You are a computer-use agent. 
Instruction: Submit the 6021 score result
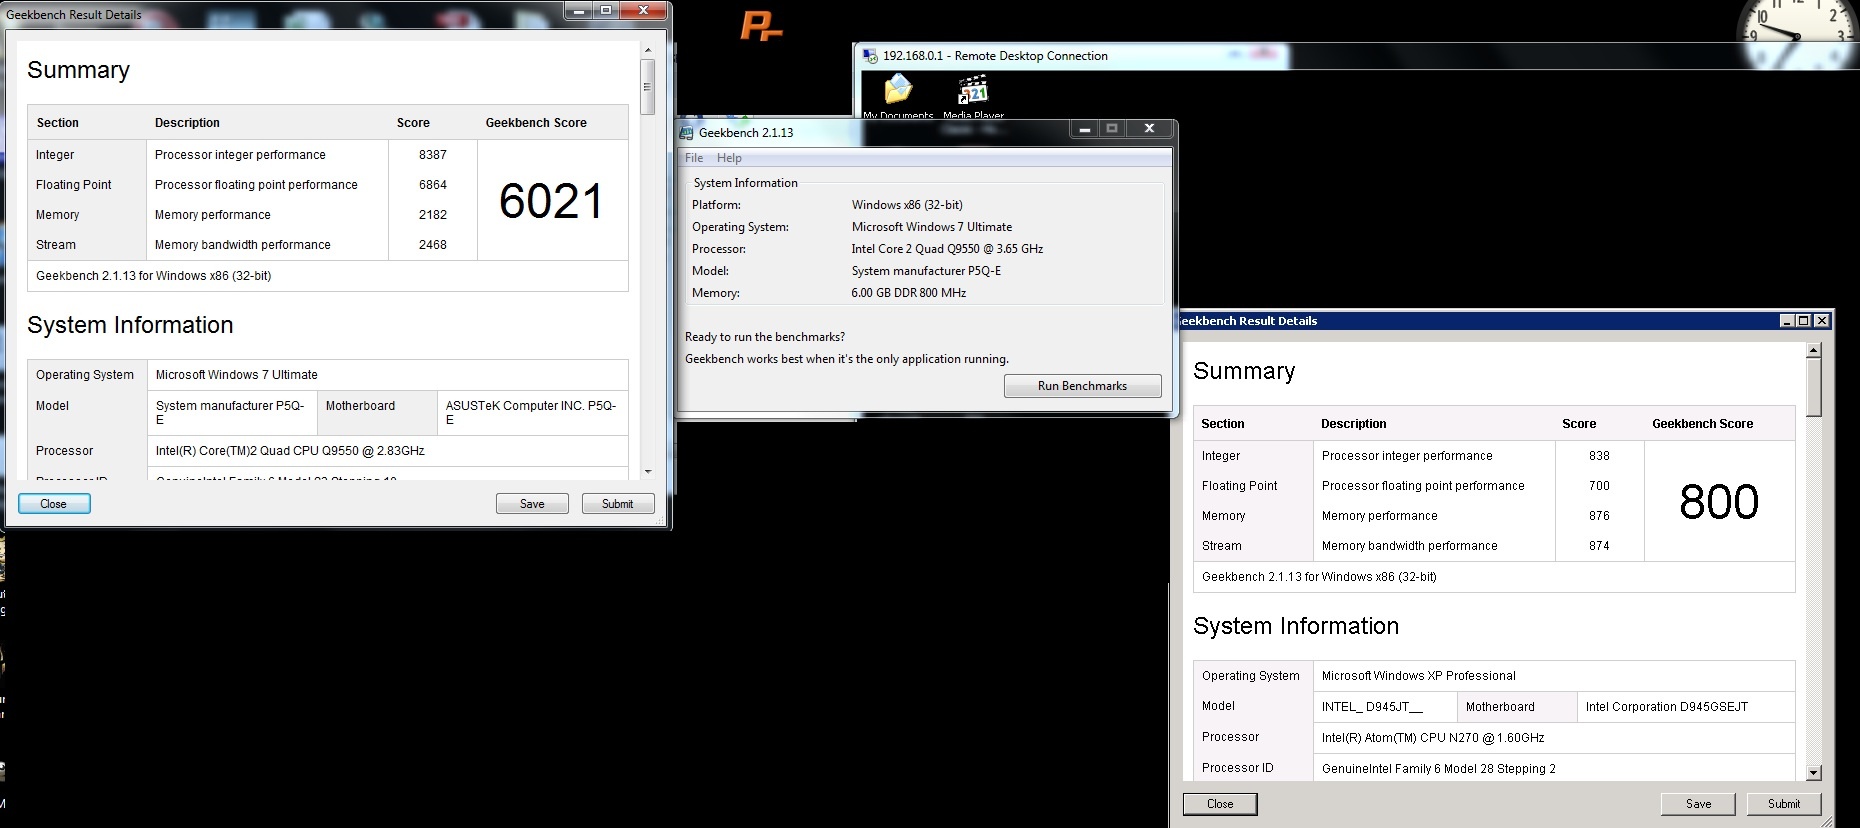tap(617, 504)
